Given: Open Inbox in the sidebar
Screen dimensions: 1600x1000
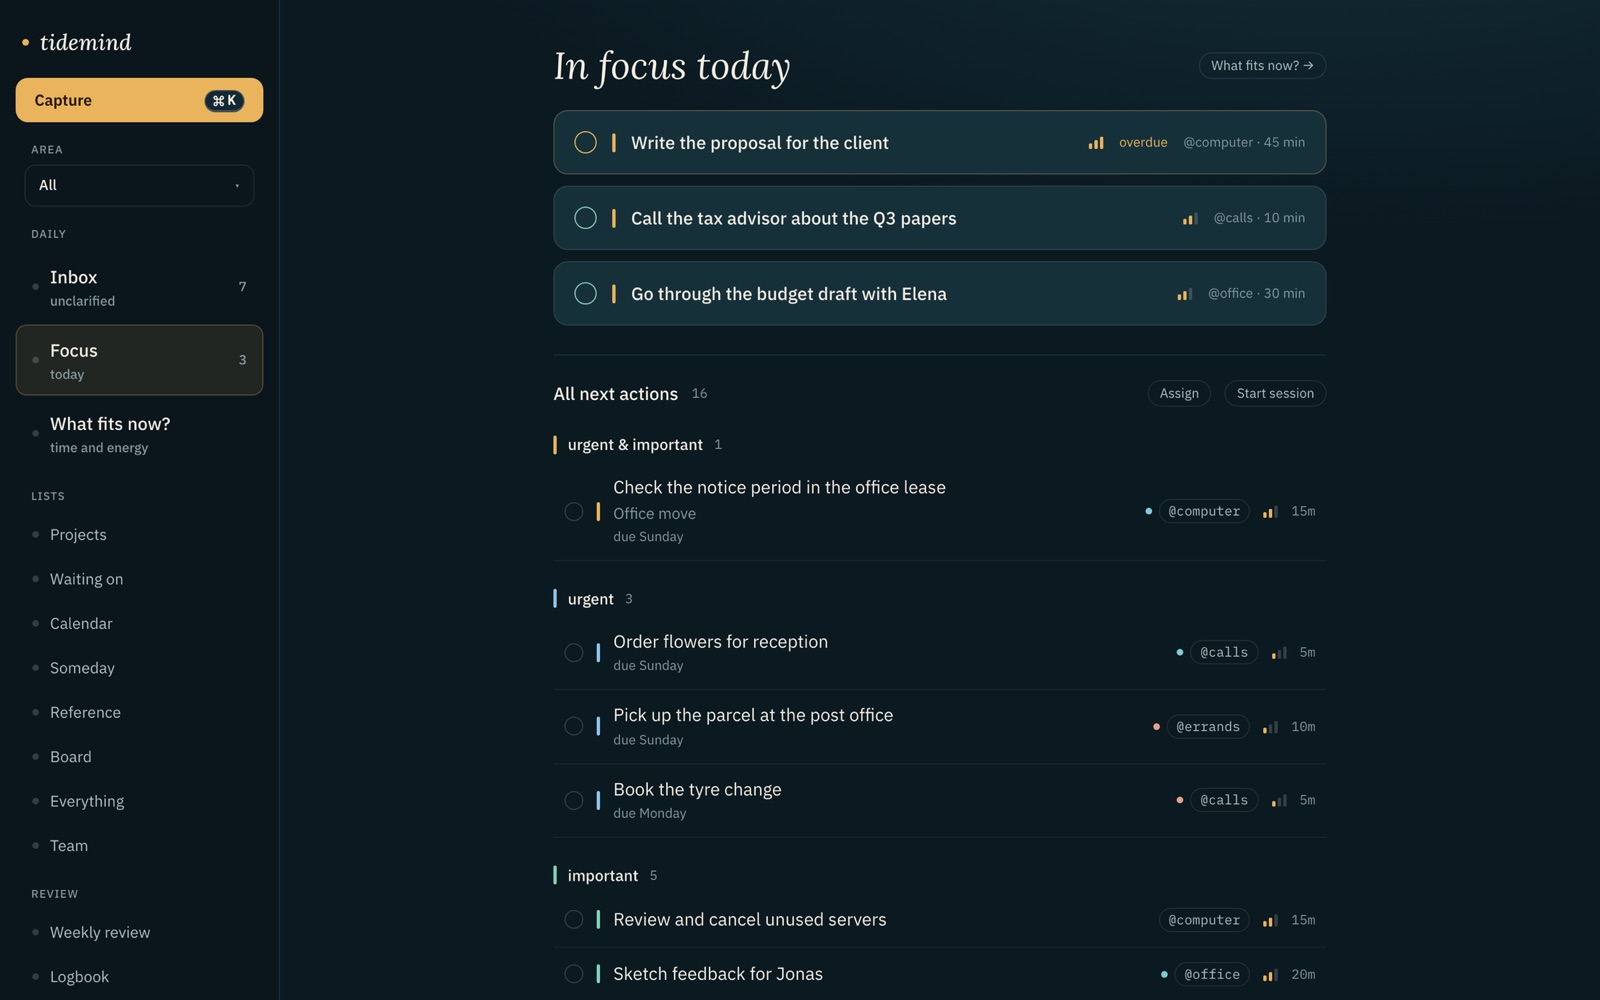Looking at the screenshot, I should 139,287.
